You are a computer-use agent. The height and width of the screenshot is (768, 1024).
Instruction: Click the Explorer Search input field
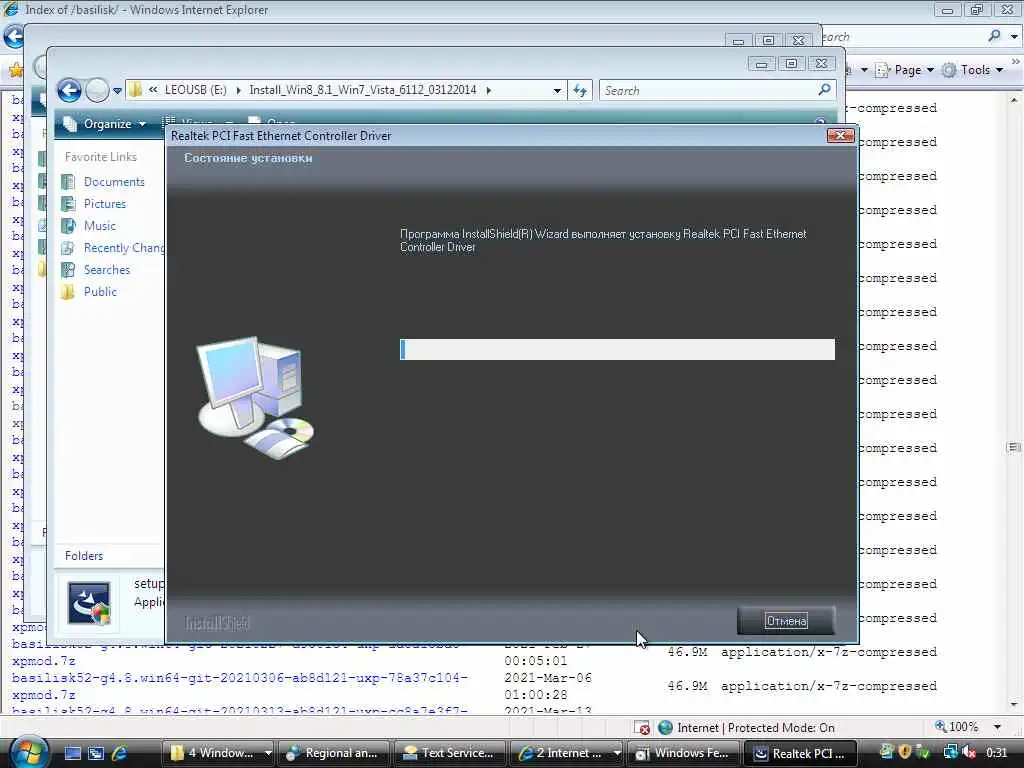click(x=709, y=90)
